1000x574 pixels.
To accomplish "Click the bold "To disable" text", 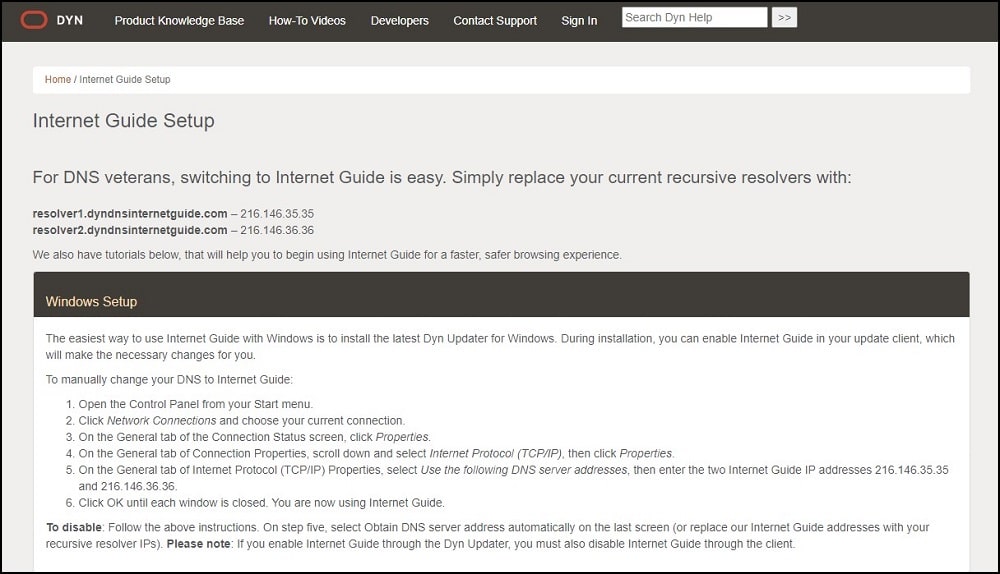I will pos(74,527).
